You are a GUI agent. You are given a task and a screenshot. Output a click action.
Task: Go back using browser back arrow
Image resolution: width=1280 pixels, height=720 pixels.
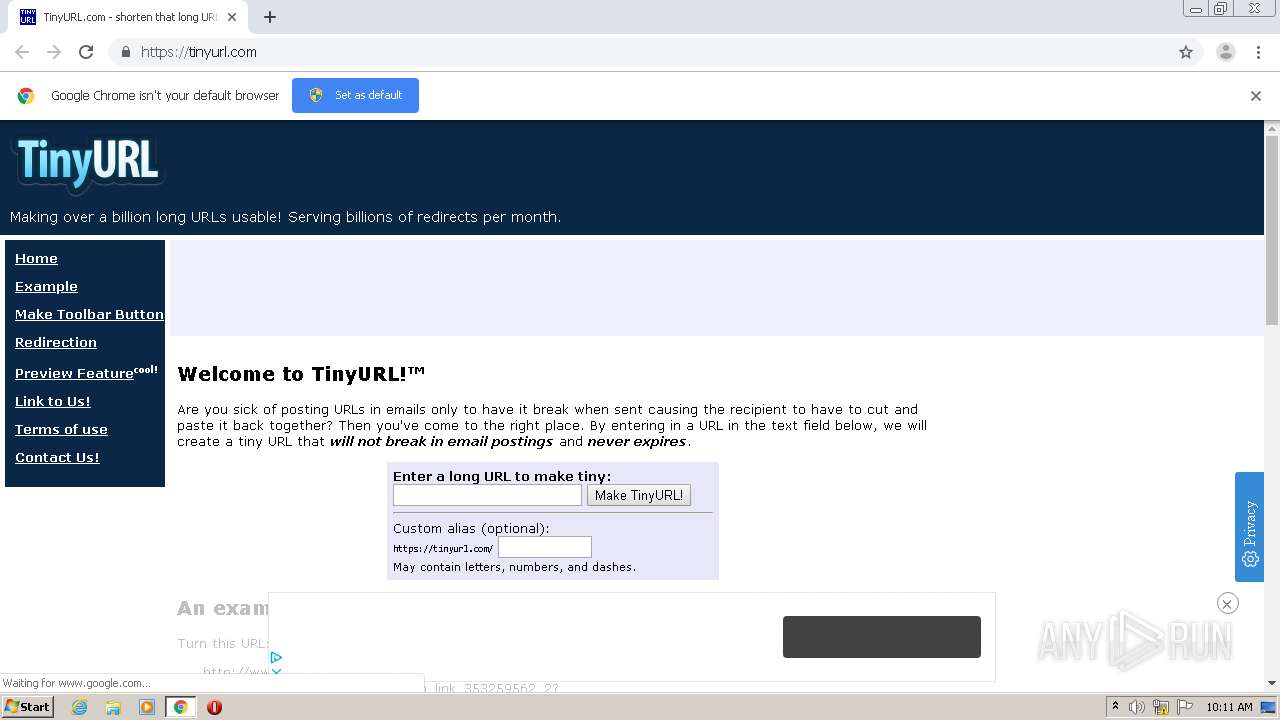pos(22,52)
